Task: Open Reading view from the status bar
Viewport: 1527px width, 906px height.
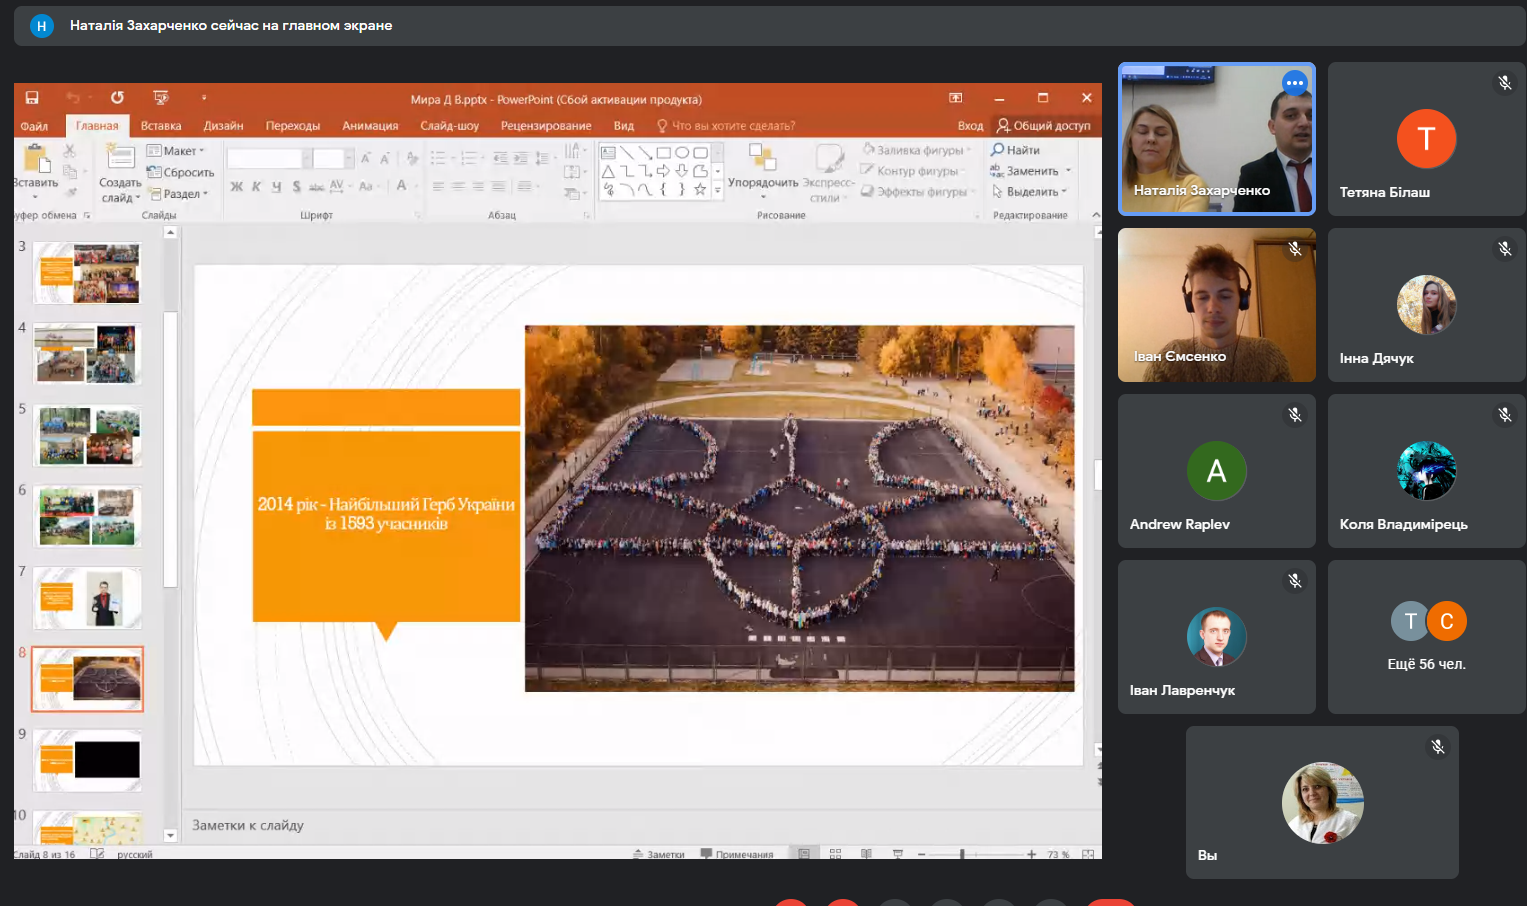Action: point(866,854)
